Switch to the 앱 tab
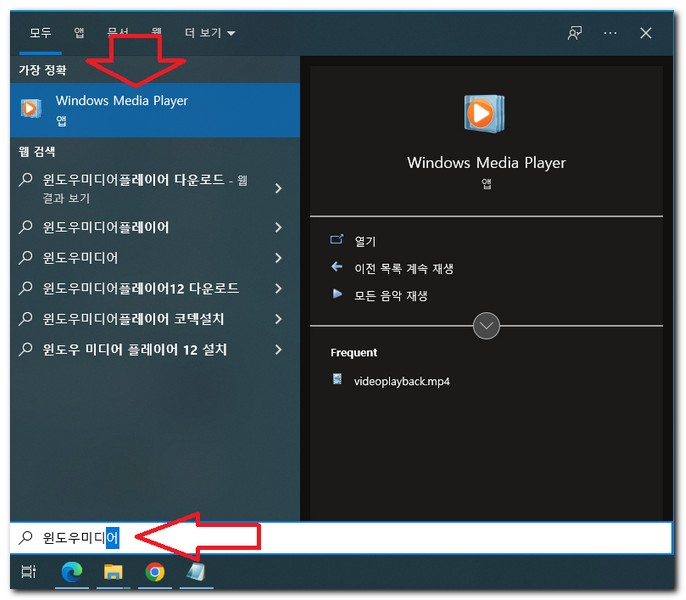This screenshot has width=686, height=600. (x=79, y=33)
